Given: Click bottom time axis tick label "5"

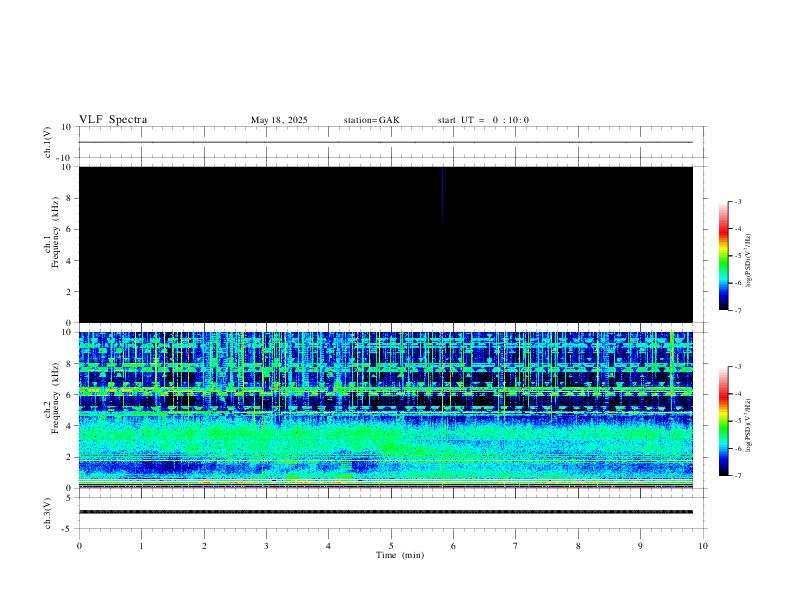Looking at the screenshot, I should click(391, 546).
